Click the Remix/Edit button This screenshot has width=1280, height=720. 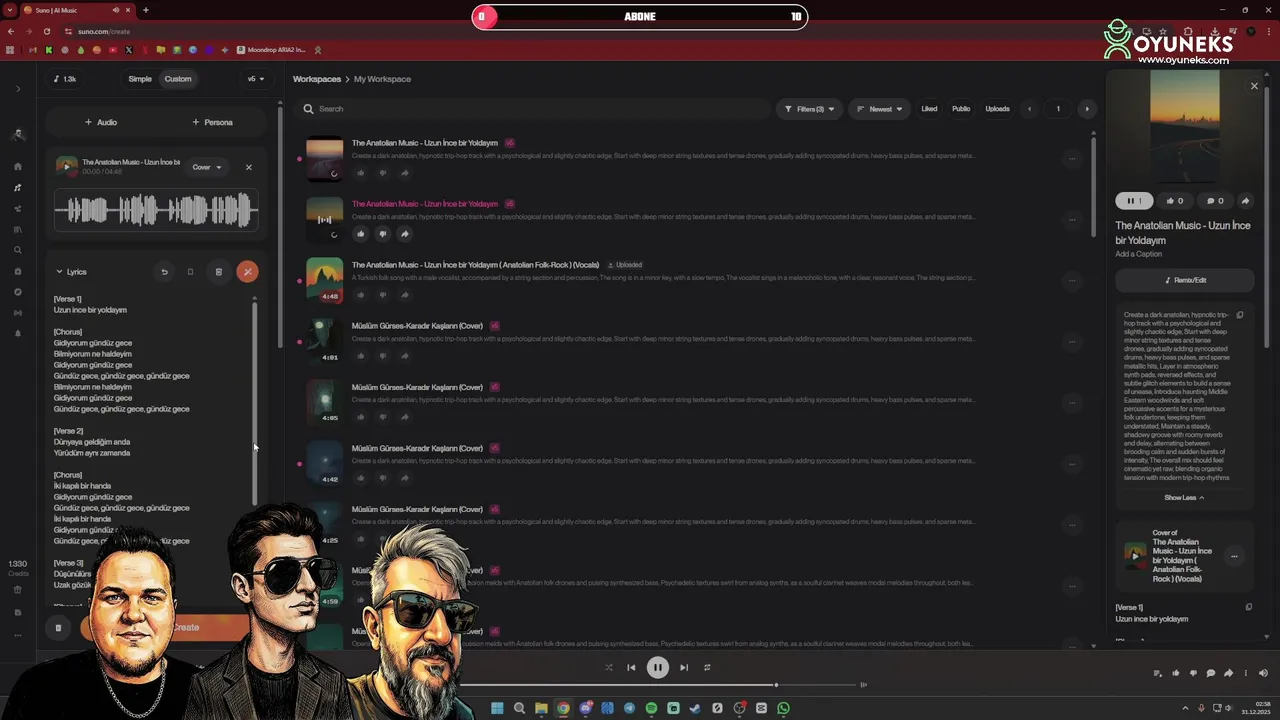pos(1185,280)
